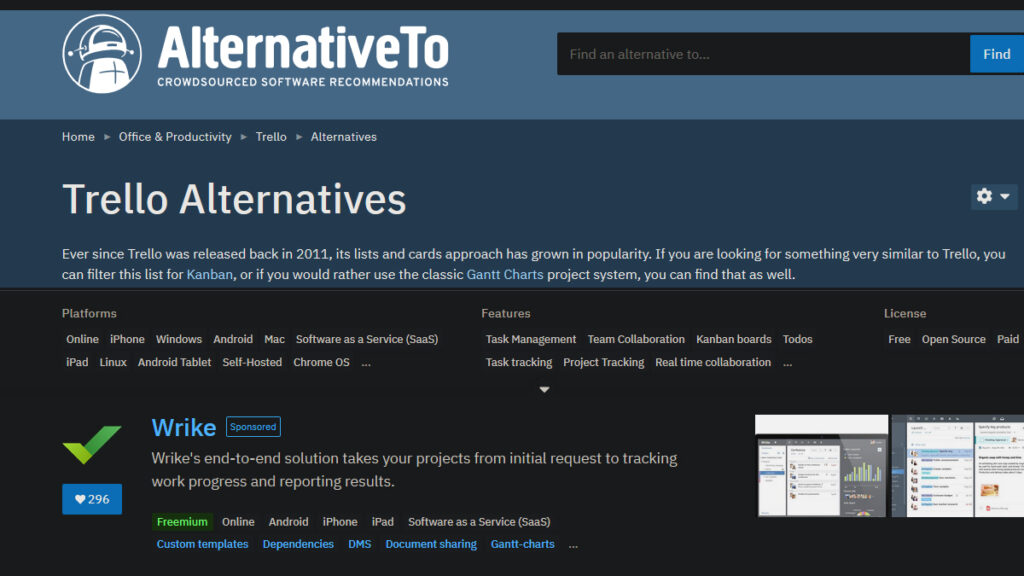Open the second Wrike screenshot thumbnail
Viewport: 1024px width, 576px height.
click(x=957, y=466)
